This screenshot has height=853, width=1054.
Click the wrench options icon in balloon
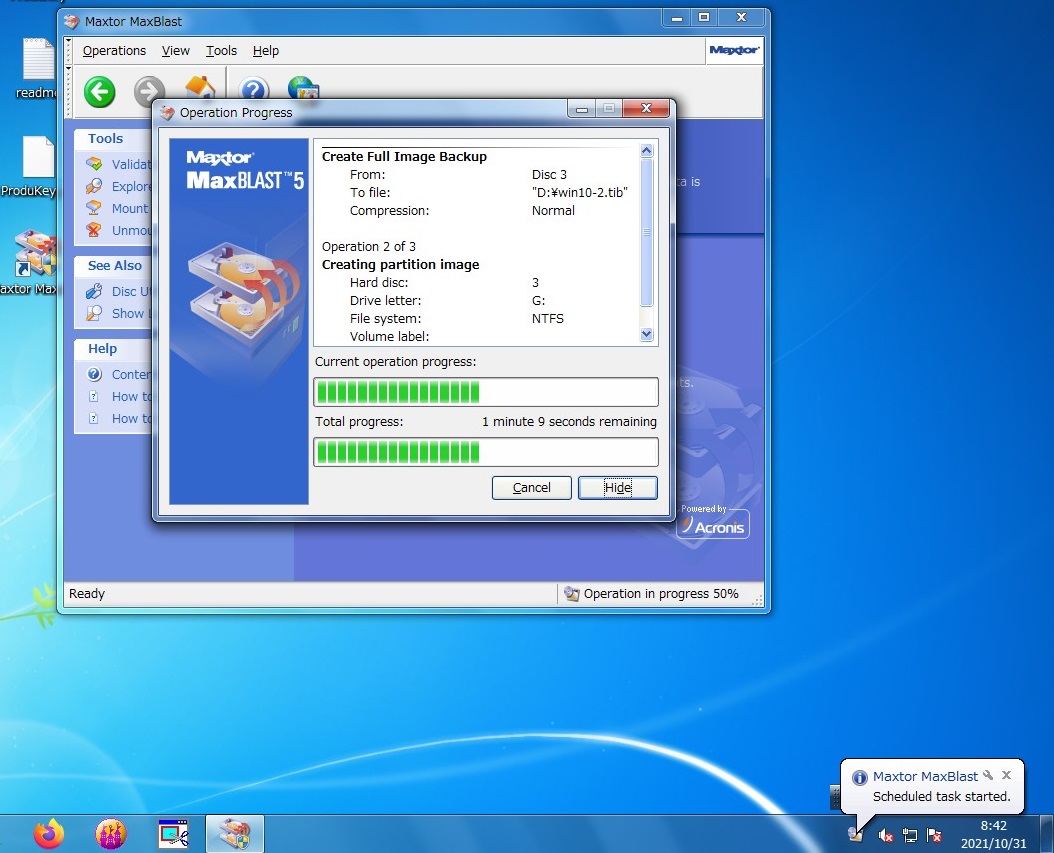coord(988,775)
